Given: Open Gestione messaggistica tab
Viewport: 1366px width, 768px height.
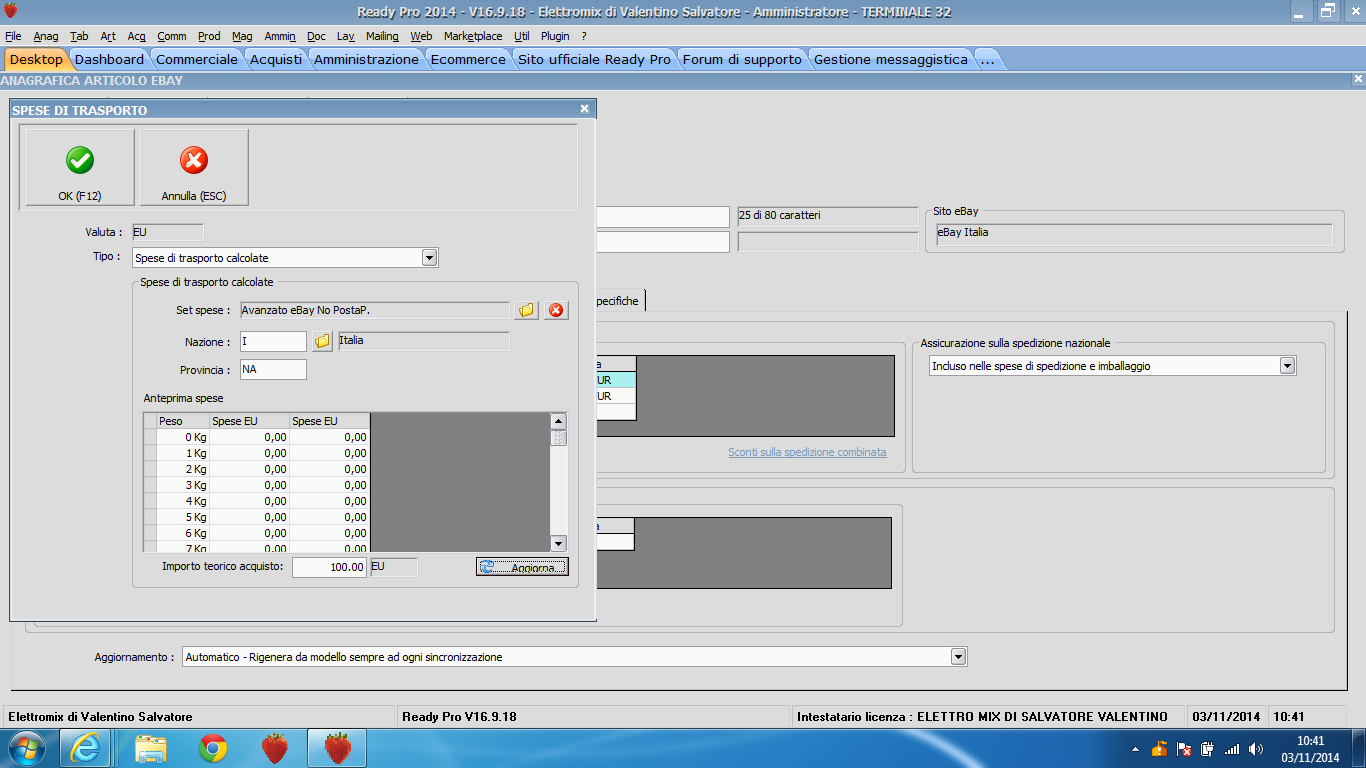Looking at the screenshot, I should [891, 59].
